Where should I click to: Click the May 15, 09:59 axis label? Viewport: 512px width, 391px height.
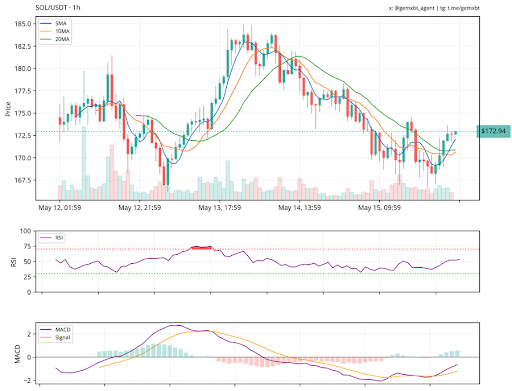(379, 208)
